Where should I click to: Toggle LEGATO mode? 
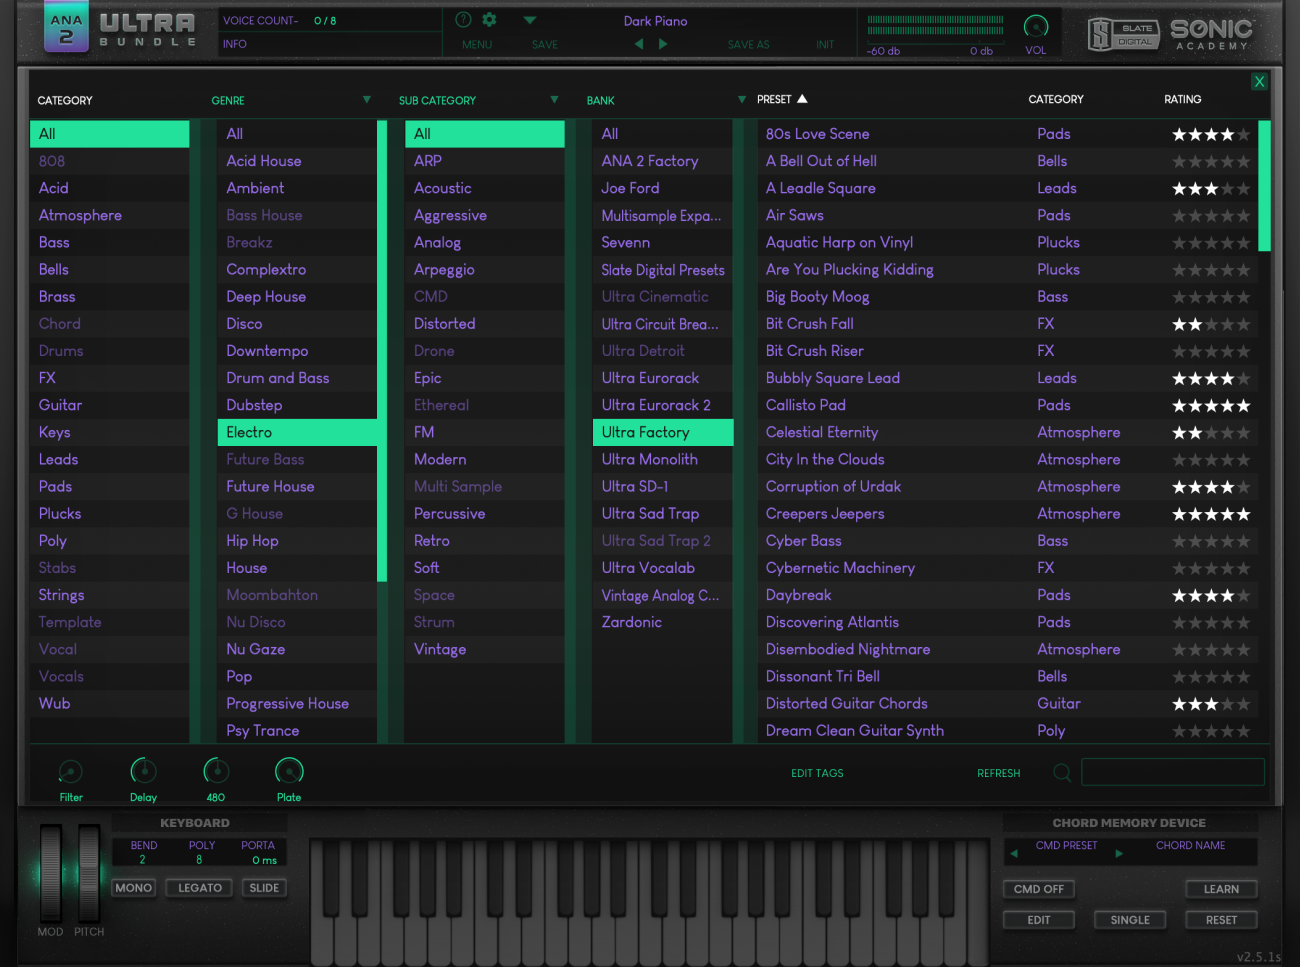pyautogui.click(x=200, y=888)
